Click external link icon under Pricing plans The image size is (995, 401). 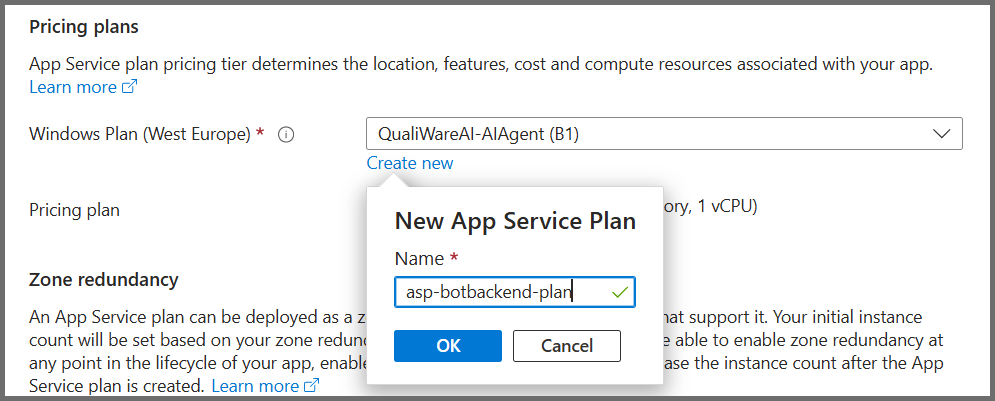[x=129, y=88]
